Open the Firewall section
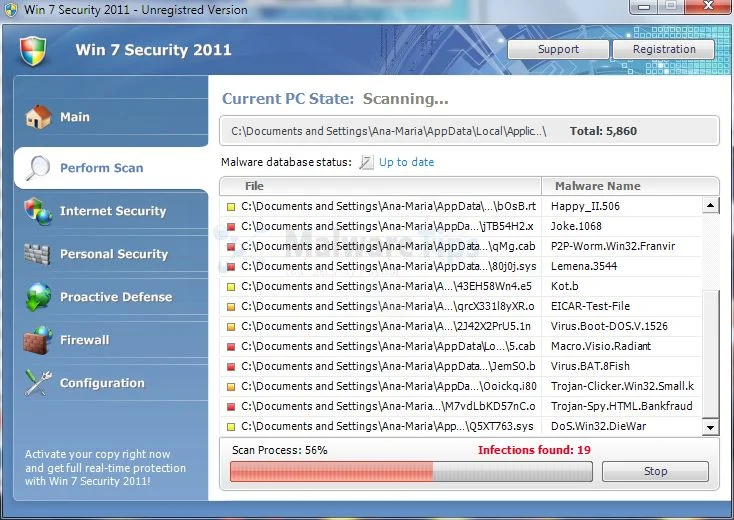 point(111,340)
